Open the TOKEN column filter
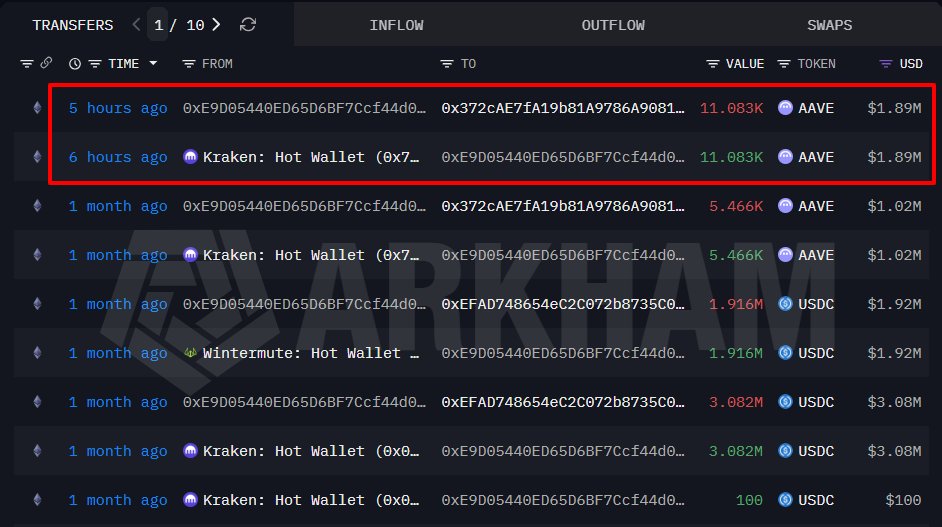This screenshot has height=527, width=942. 783,64
